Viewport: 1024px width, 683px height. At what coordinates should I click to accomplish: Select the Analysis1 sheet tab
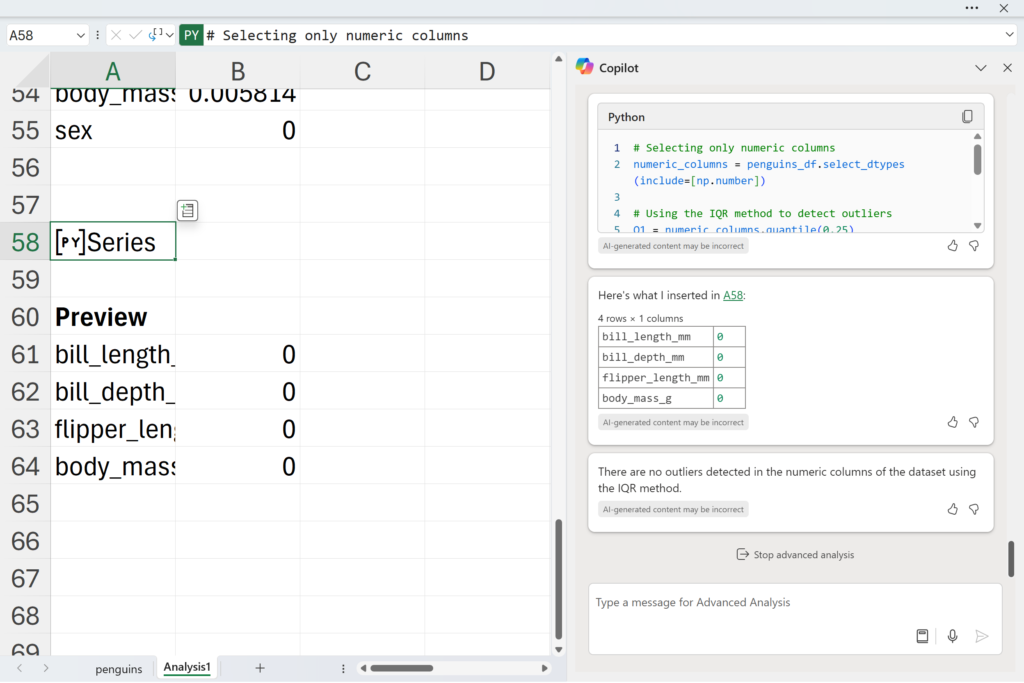187,667
